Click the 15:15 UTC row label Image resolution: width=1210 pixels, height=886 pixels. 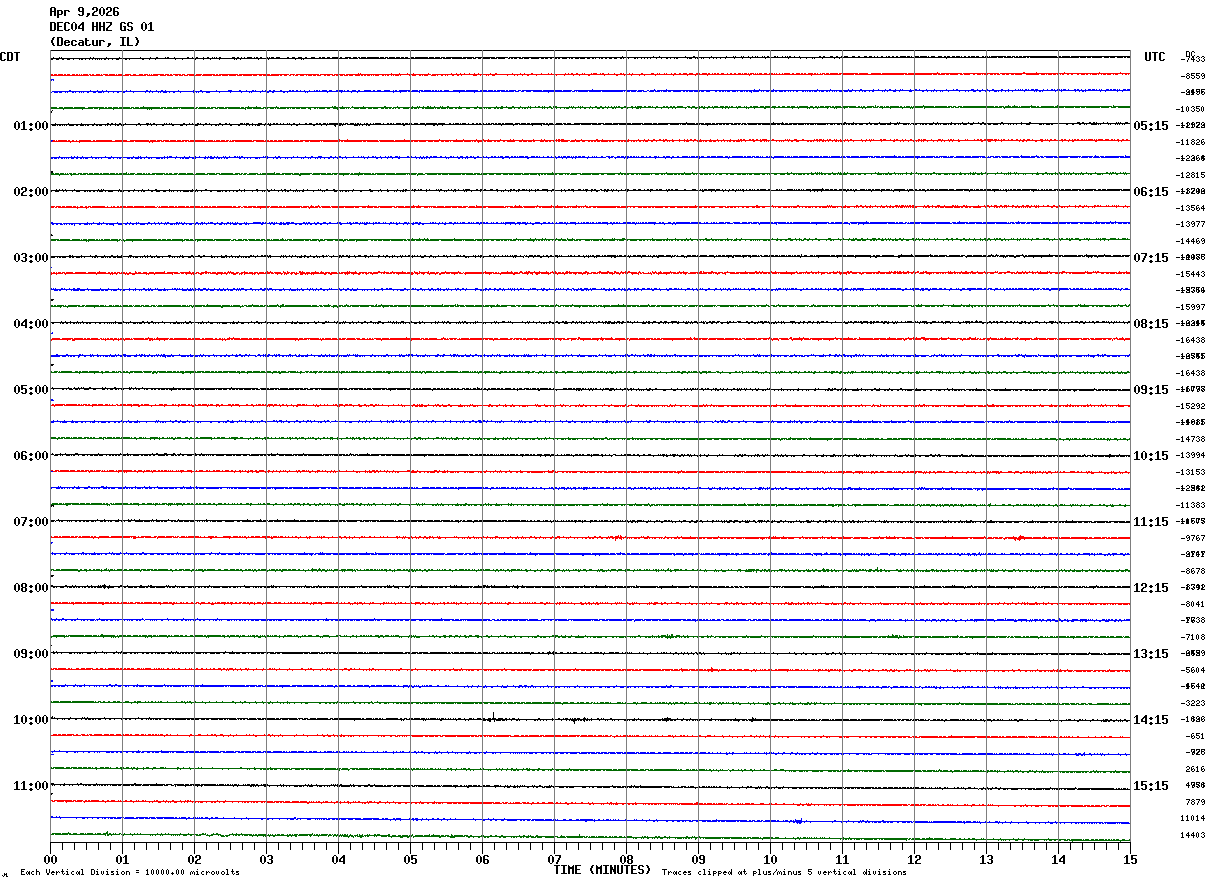click(1151, 786)
